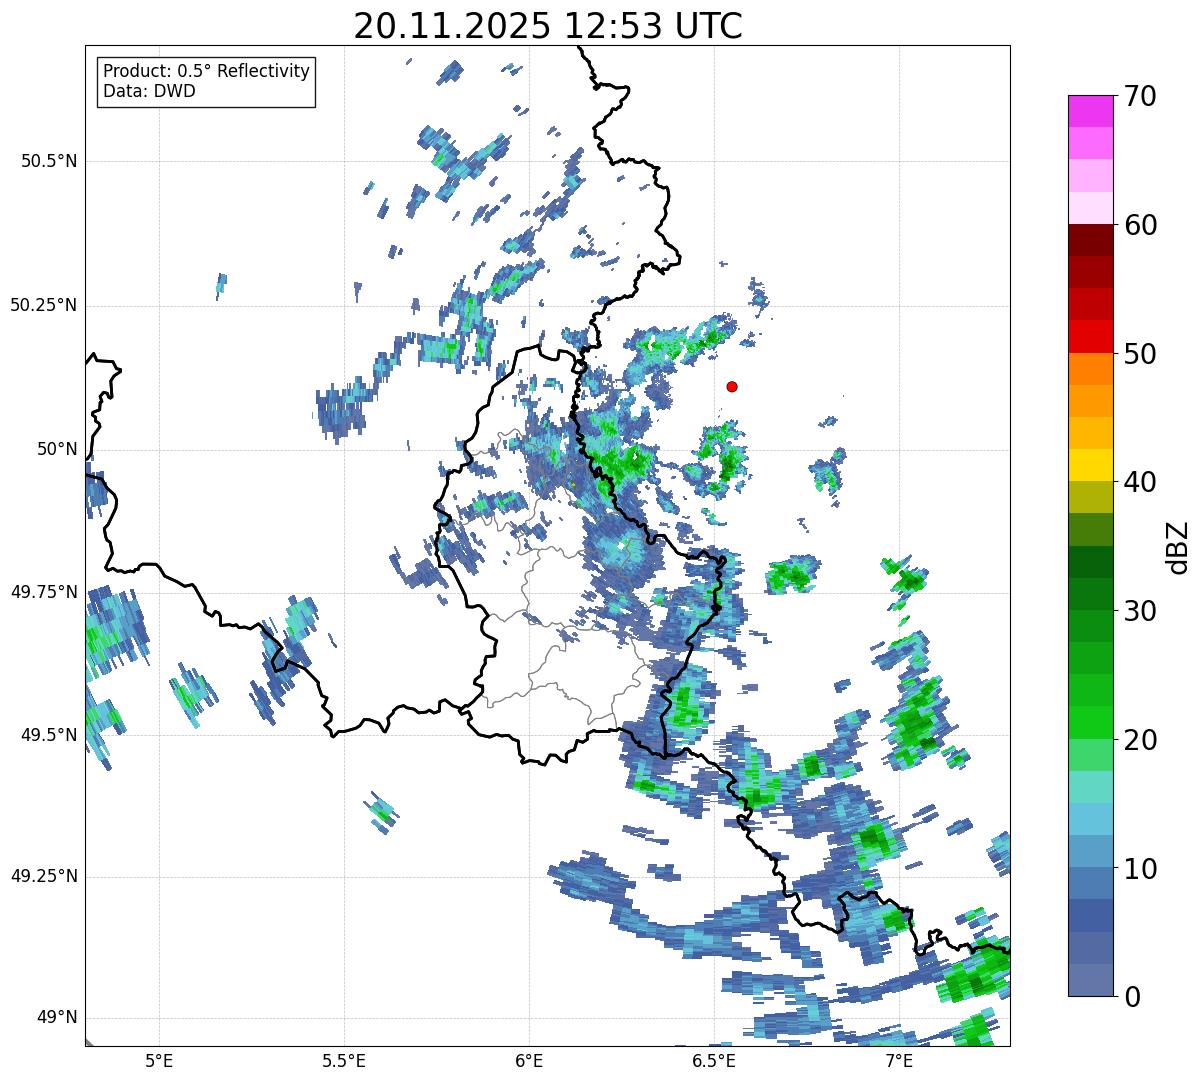
Task: Click the longitude label 5.5°E
Action: coord(344,1060)
